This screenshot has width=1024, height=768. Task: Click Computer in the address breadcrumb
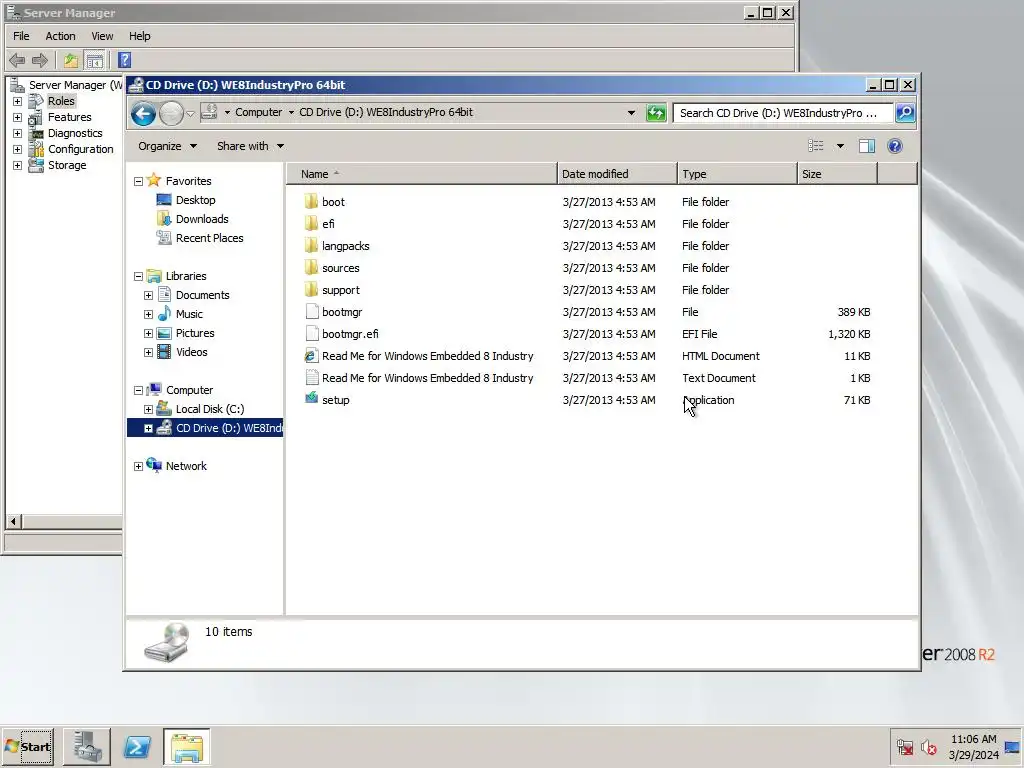(x=259, y=112)
